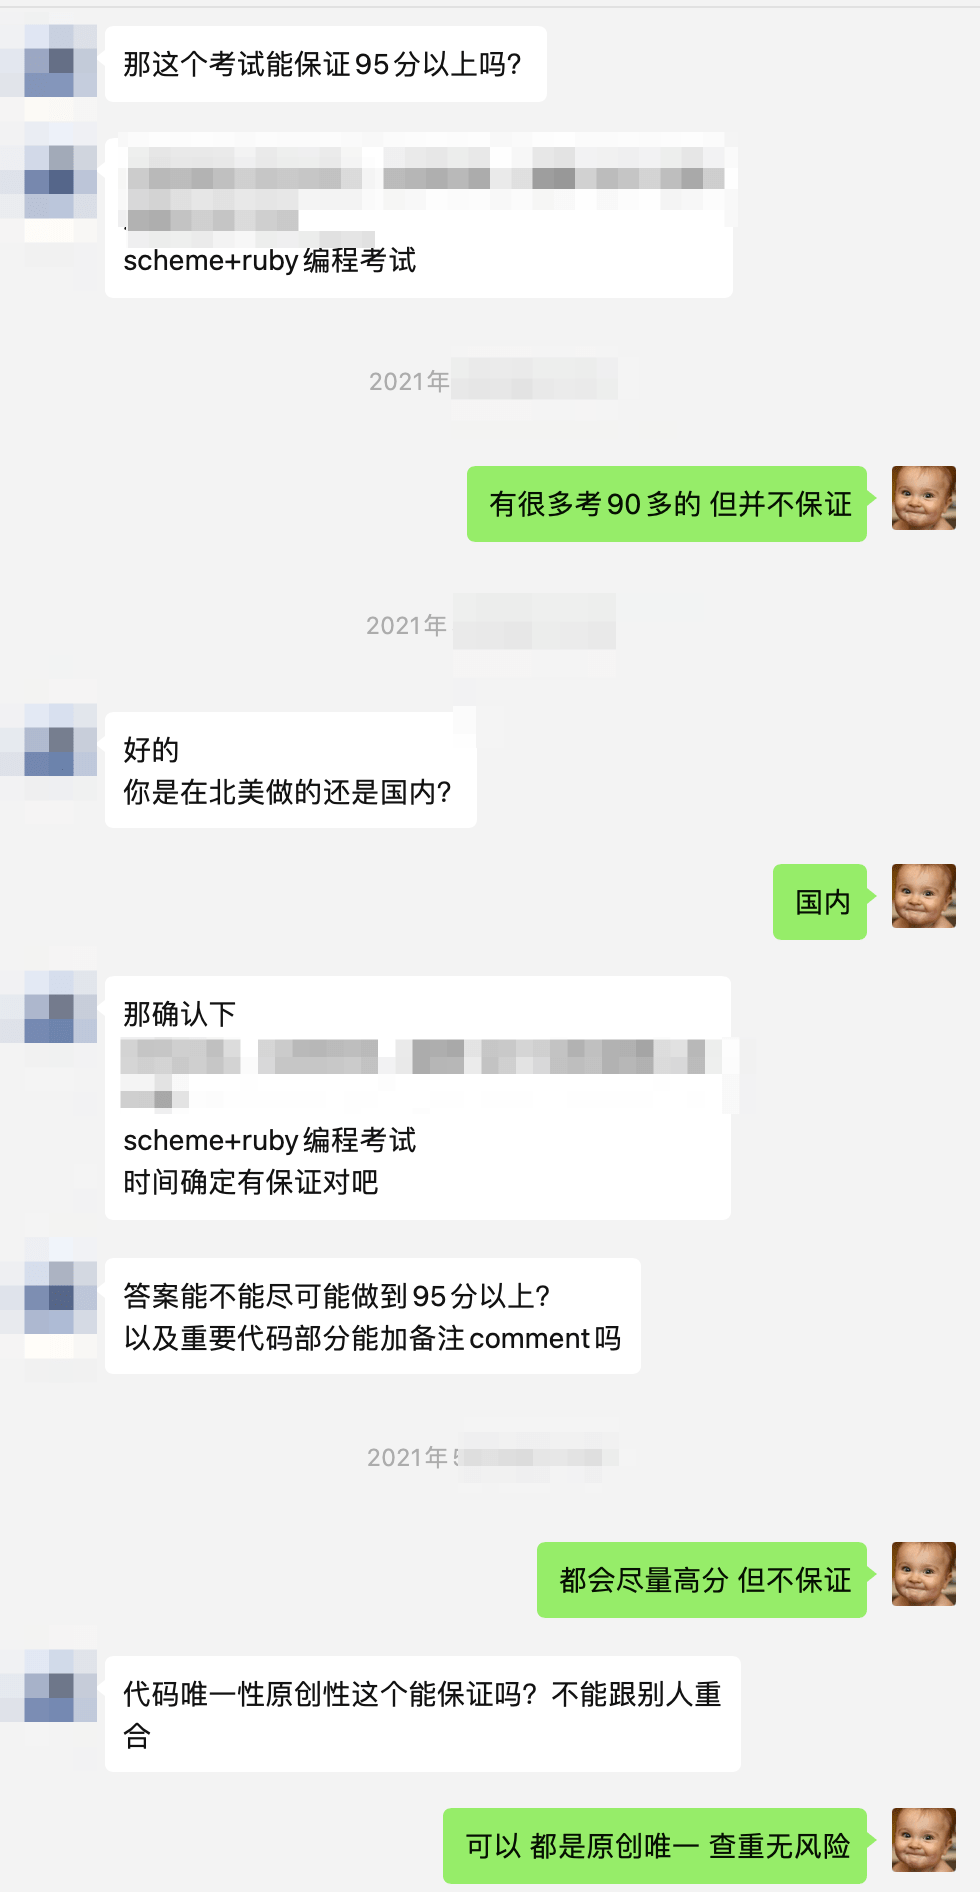The height and width of the screenshot is (1892, 980).
Task: Select the "那这个考试能保证95分以上吗?" message bubble
Action: 326,64
